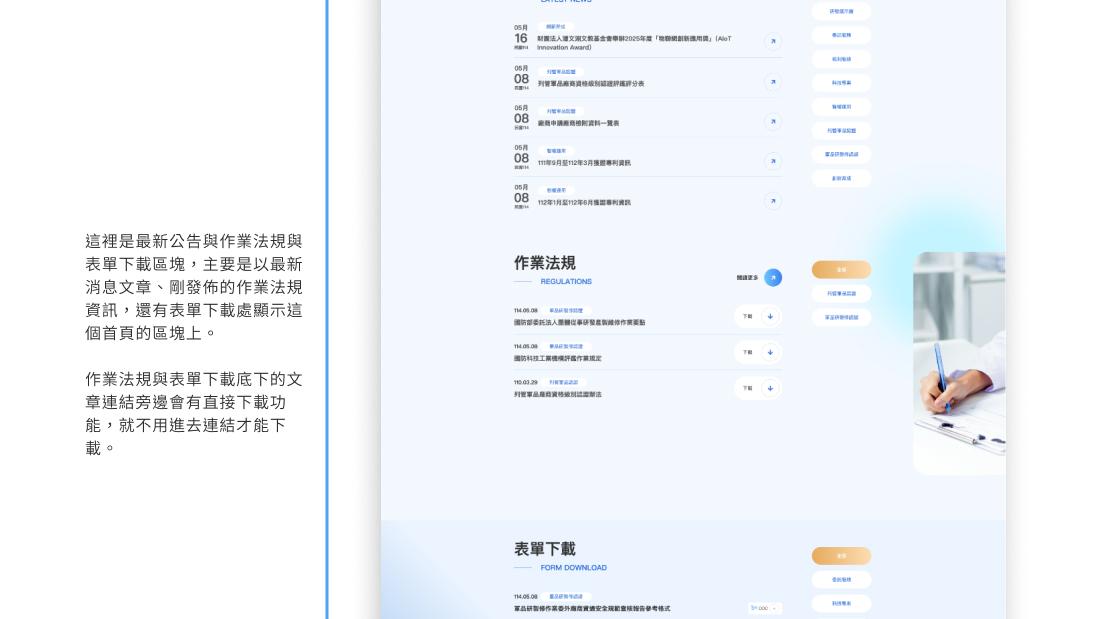Screen dimensions: 1100x619
Task: Select the gold 全部 filter in 表單下載
Action: 841,556
